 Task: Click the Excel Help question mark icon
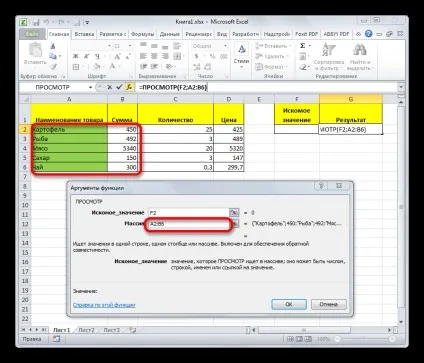(x=368, y=34)
